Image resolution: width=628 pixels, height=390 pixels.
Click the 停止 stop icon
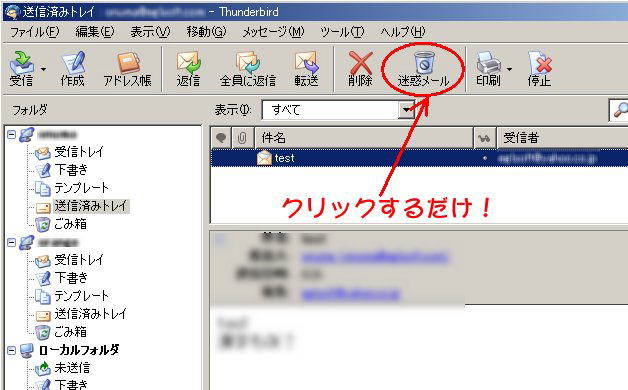539,68
